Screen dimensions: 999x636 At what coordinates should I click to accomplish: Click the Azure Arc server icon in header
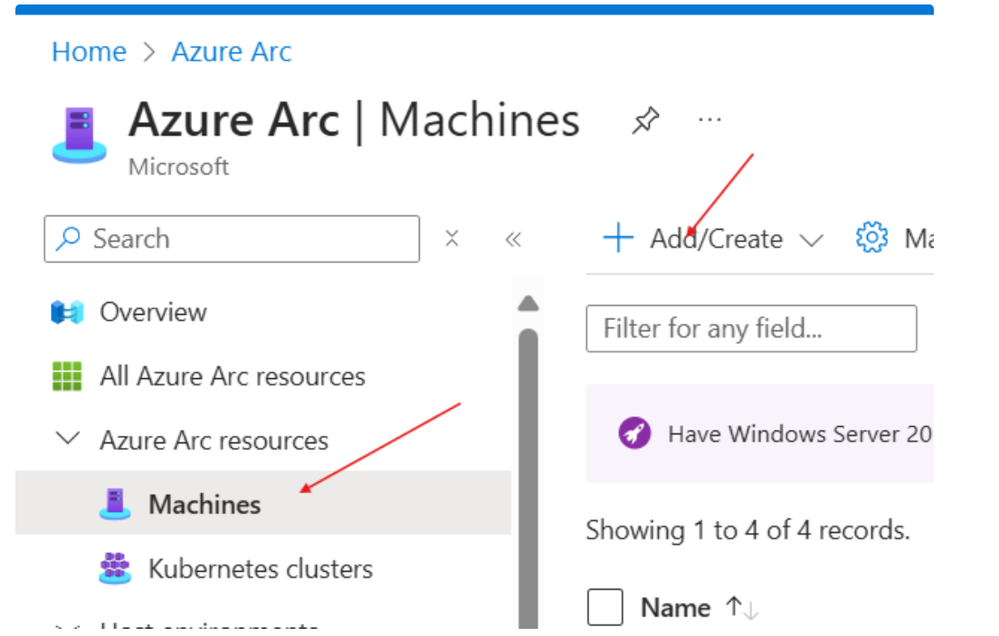(x=80, y=135)
